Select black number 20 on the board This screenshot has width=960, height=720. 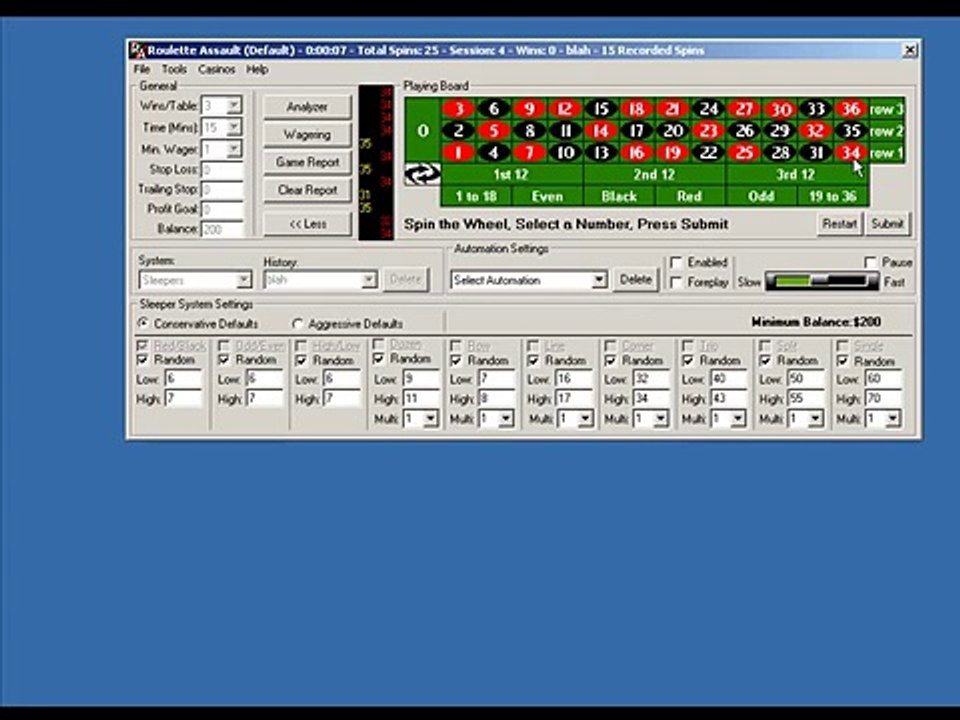coord(672,131)
